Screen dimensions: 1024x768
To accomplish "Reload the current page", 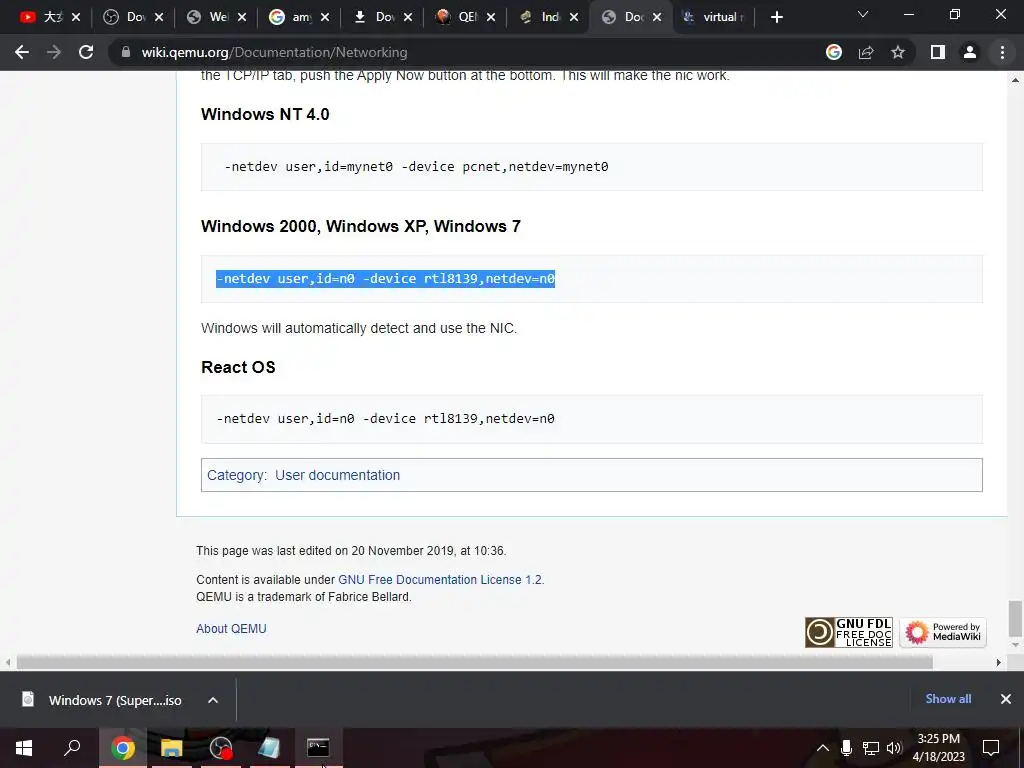I will coord(86,52).
